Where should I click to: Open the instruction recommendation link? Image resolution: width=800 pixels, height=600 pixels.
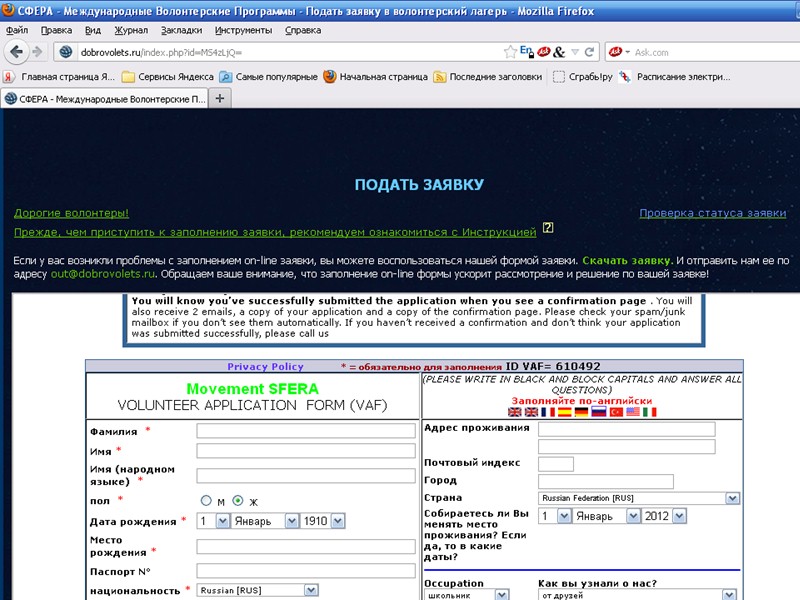(275, 232)
